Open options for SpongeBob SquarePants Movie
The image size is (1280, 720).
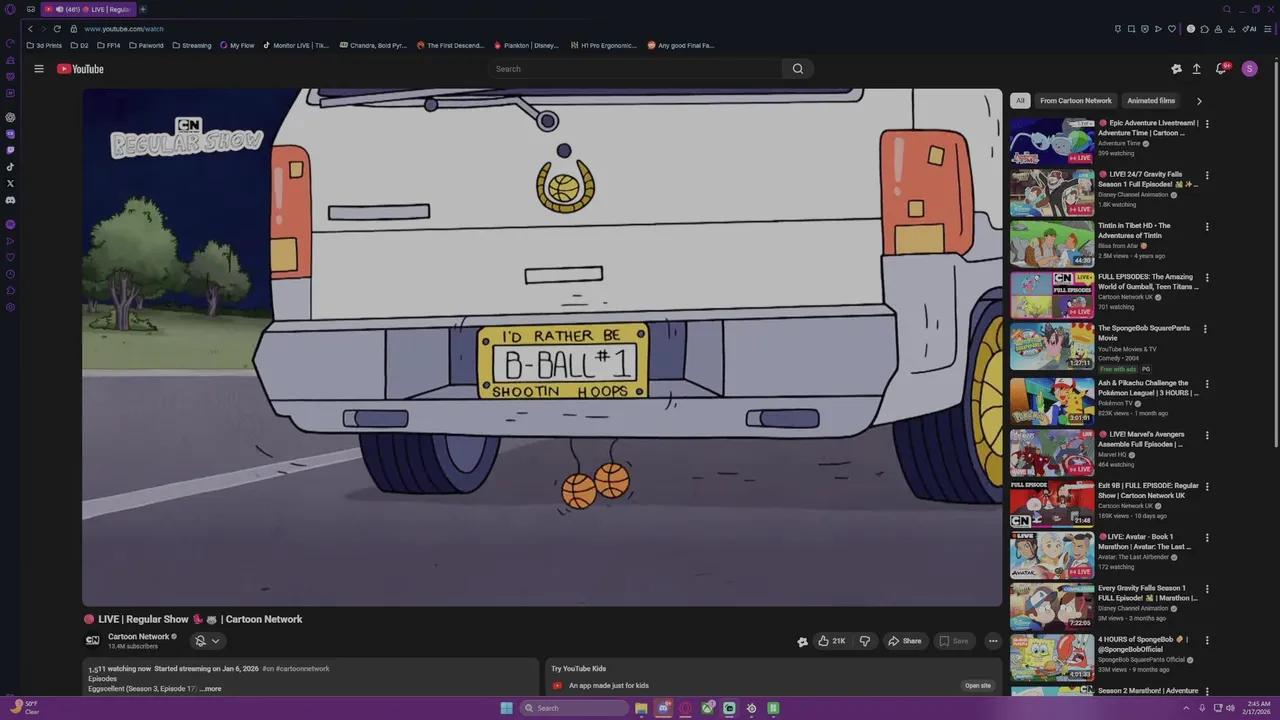point(1205,329)
